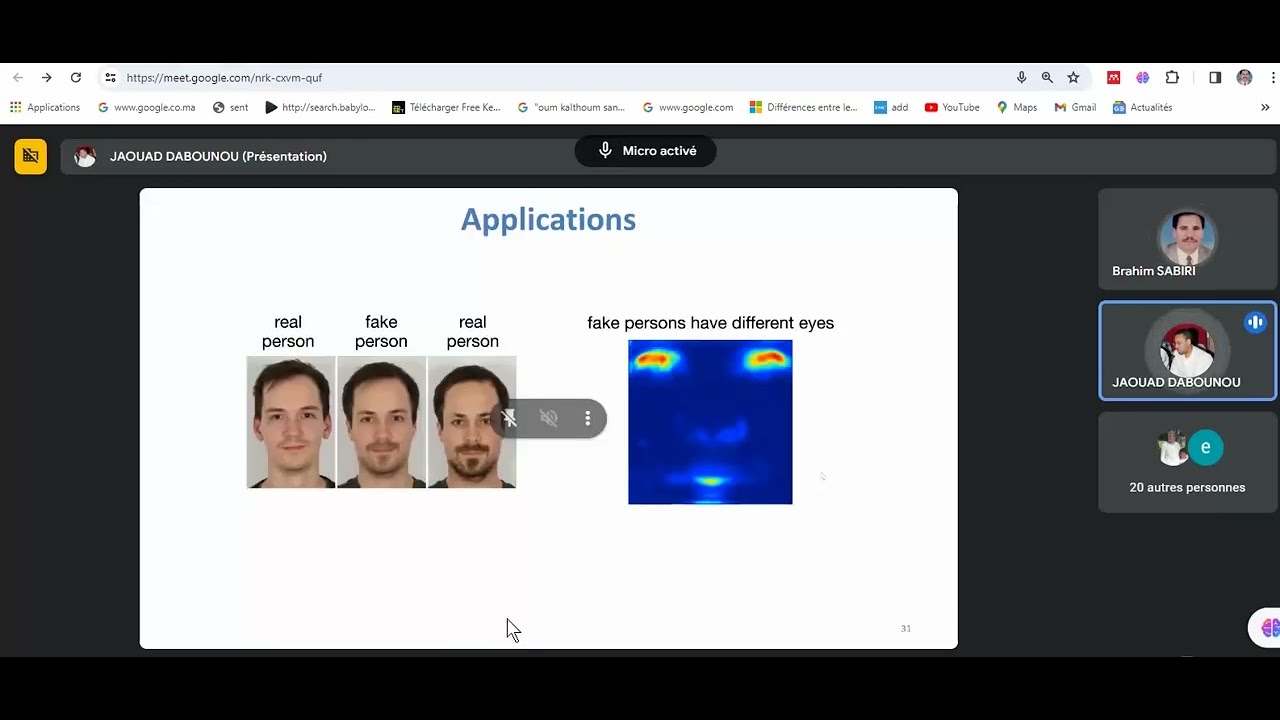The image size is (1280, 720).
Task: Click the presenter avatar in the presentation bar
Action: (x=85, y=156)
